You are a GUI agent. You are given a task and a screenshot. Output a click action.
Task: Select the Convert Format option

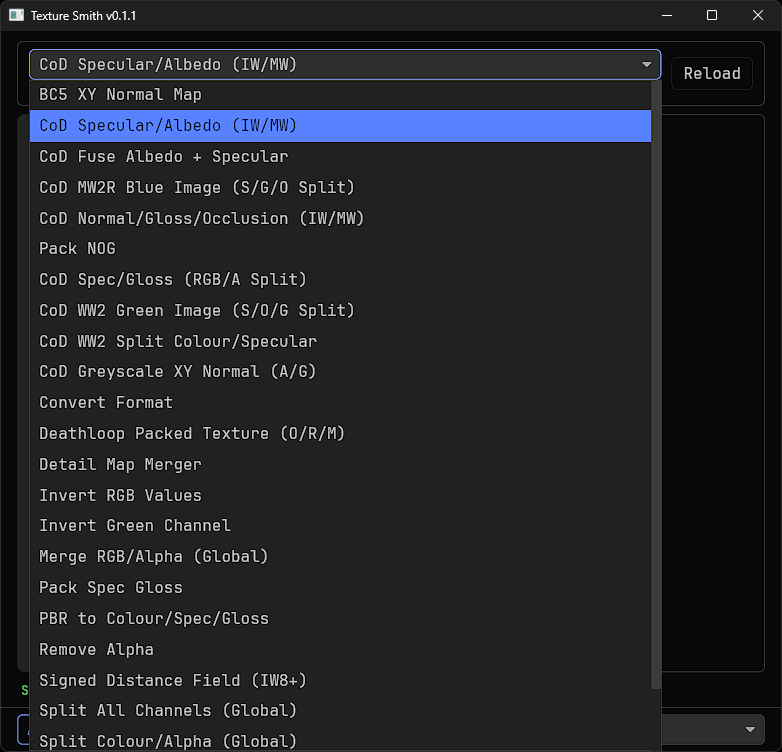pyautogui.click(x=341, y=403)
